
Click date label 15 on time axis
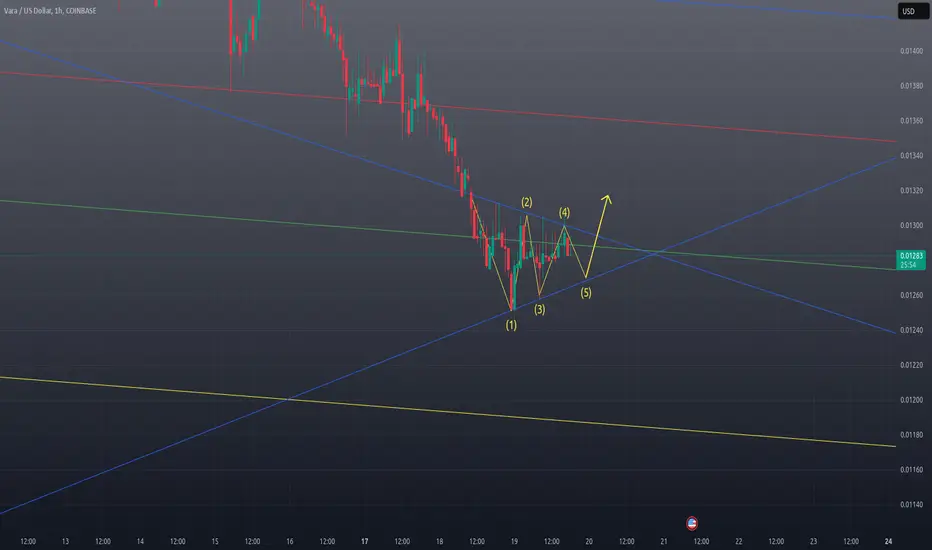click(x=215, y=542)
